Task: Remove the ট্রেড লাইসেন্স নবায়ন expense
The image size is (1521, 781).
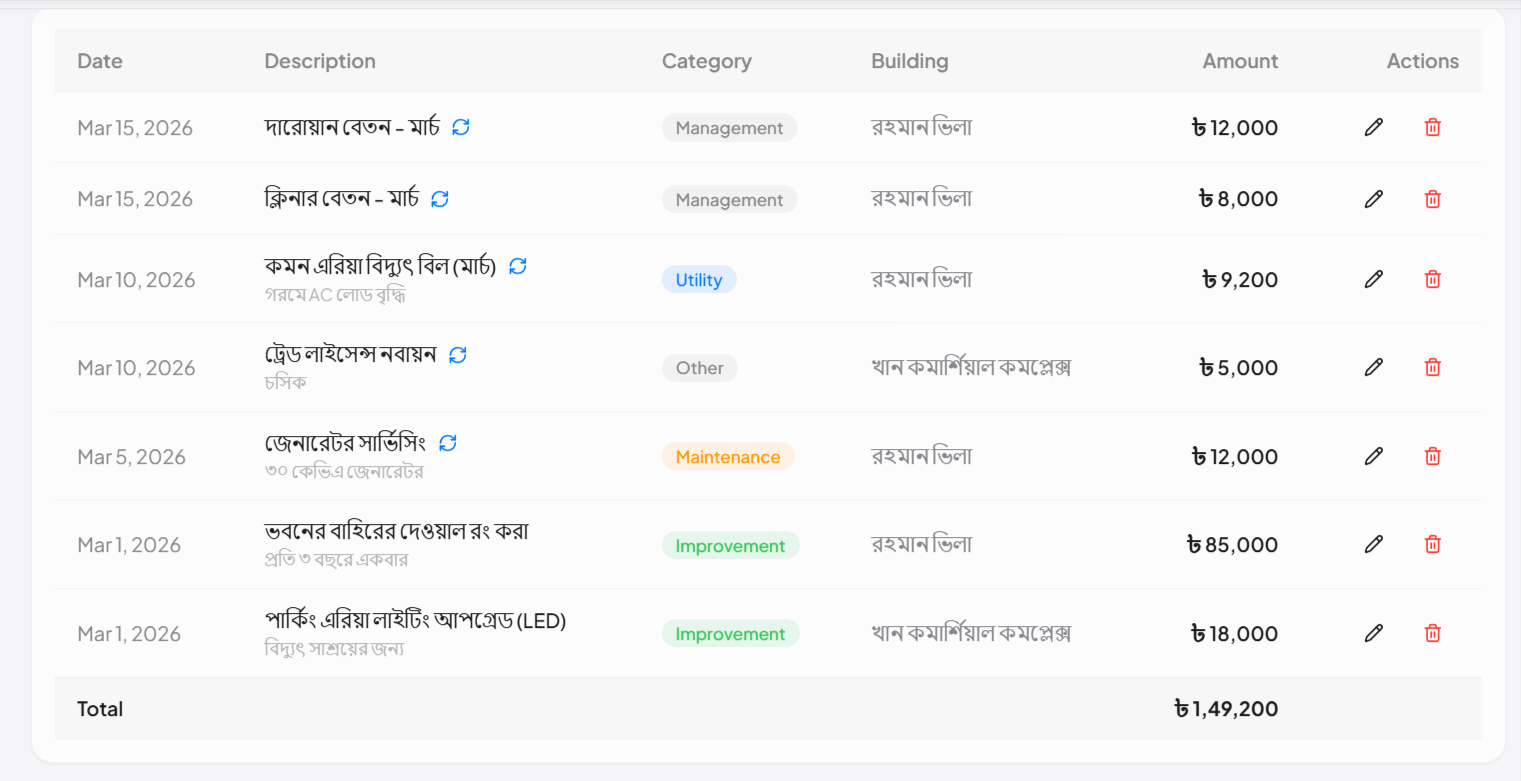Action: (1432, 367)
